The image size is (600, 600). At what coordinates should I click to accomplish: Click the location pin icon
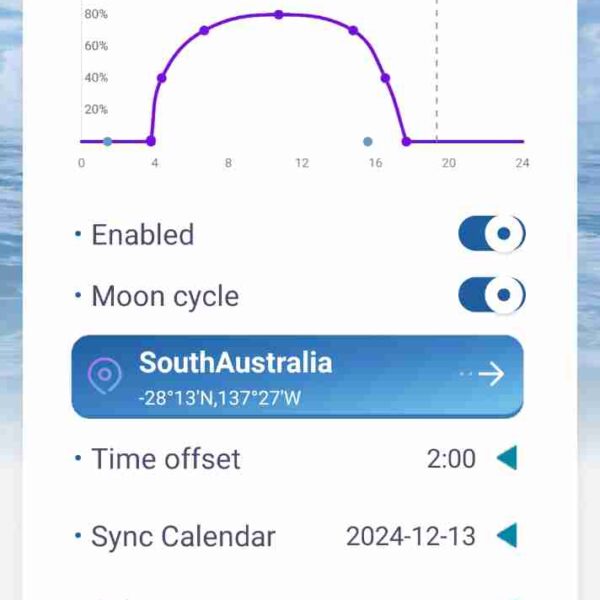[104, 375]
